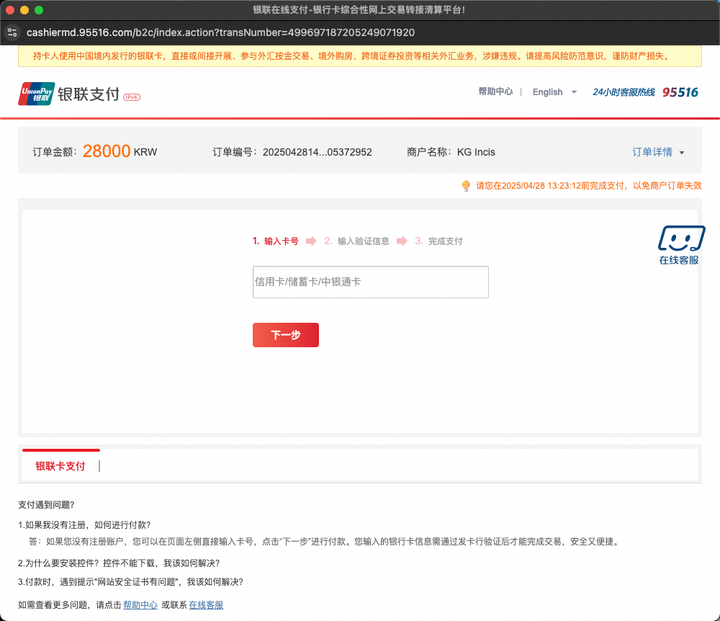
Task: Click FAQ 2 about installing the control
Action: pyautogui.click(x=119, y=563)
